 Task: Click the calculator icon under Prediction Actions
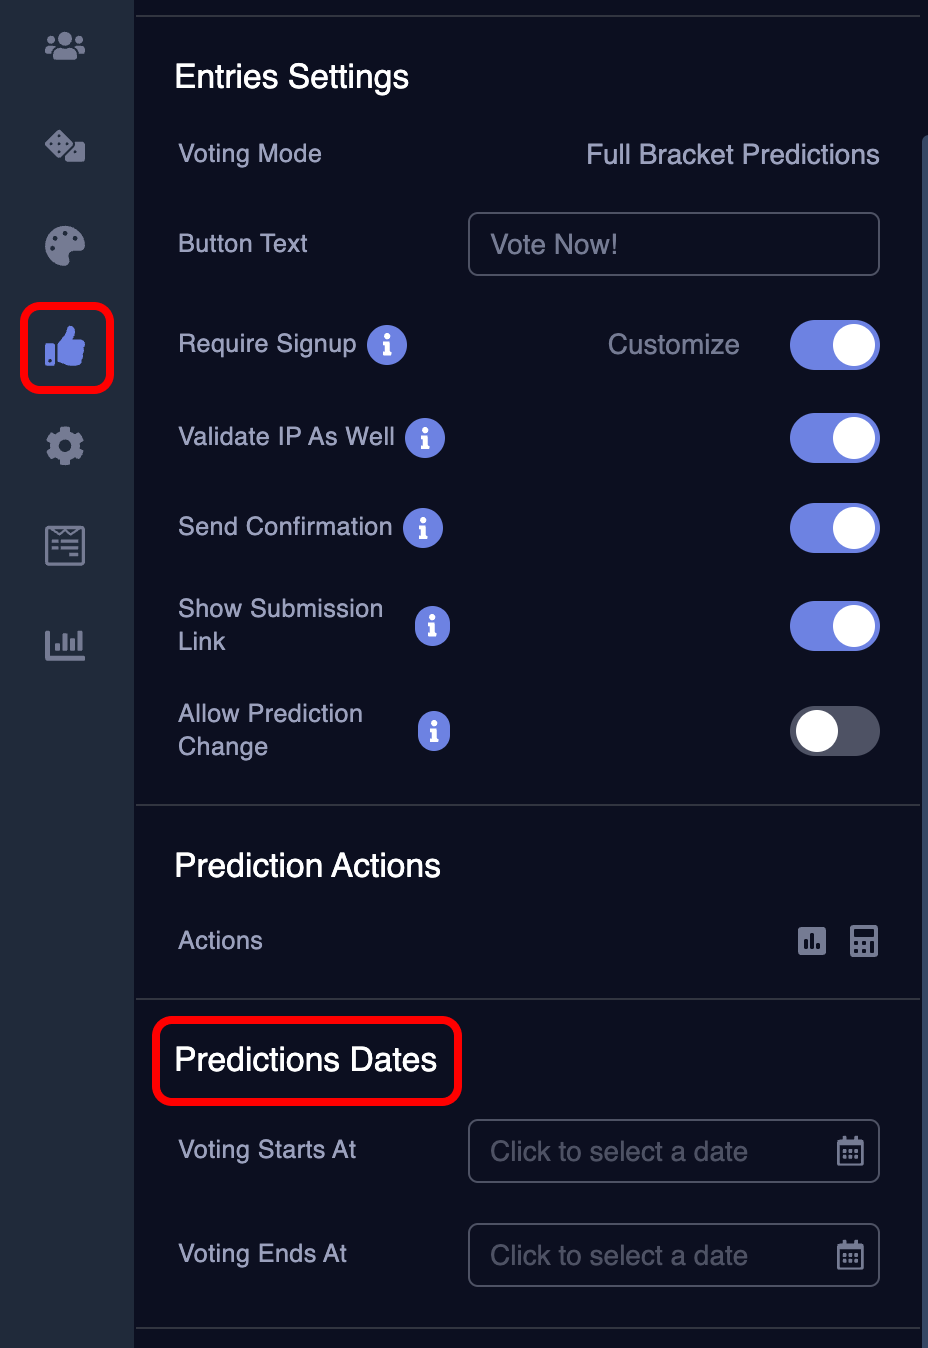[x=864, y=941]
